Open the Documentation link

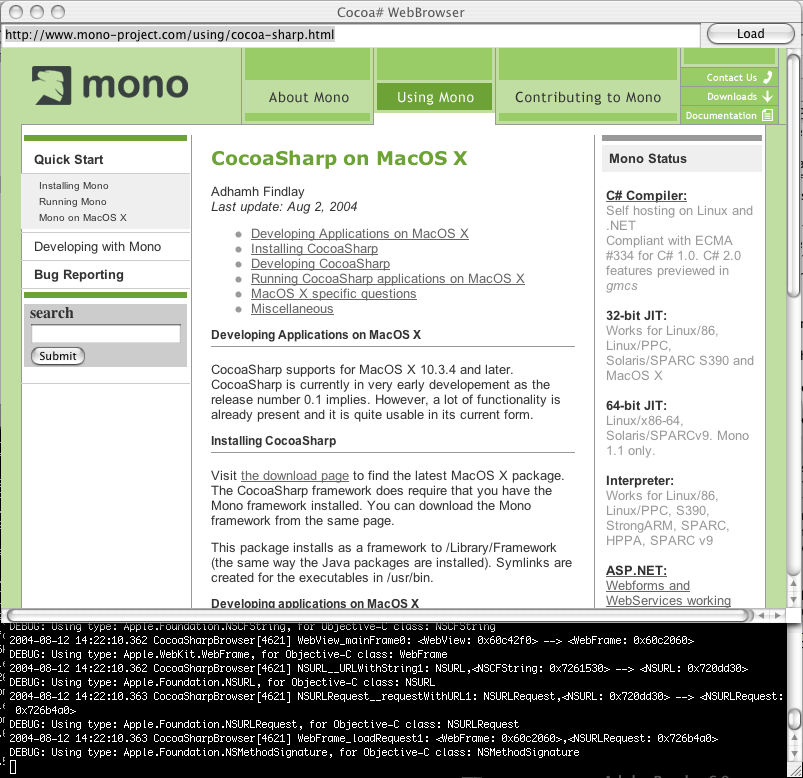pyautogui.click(x=721, y=115)
